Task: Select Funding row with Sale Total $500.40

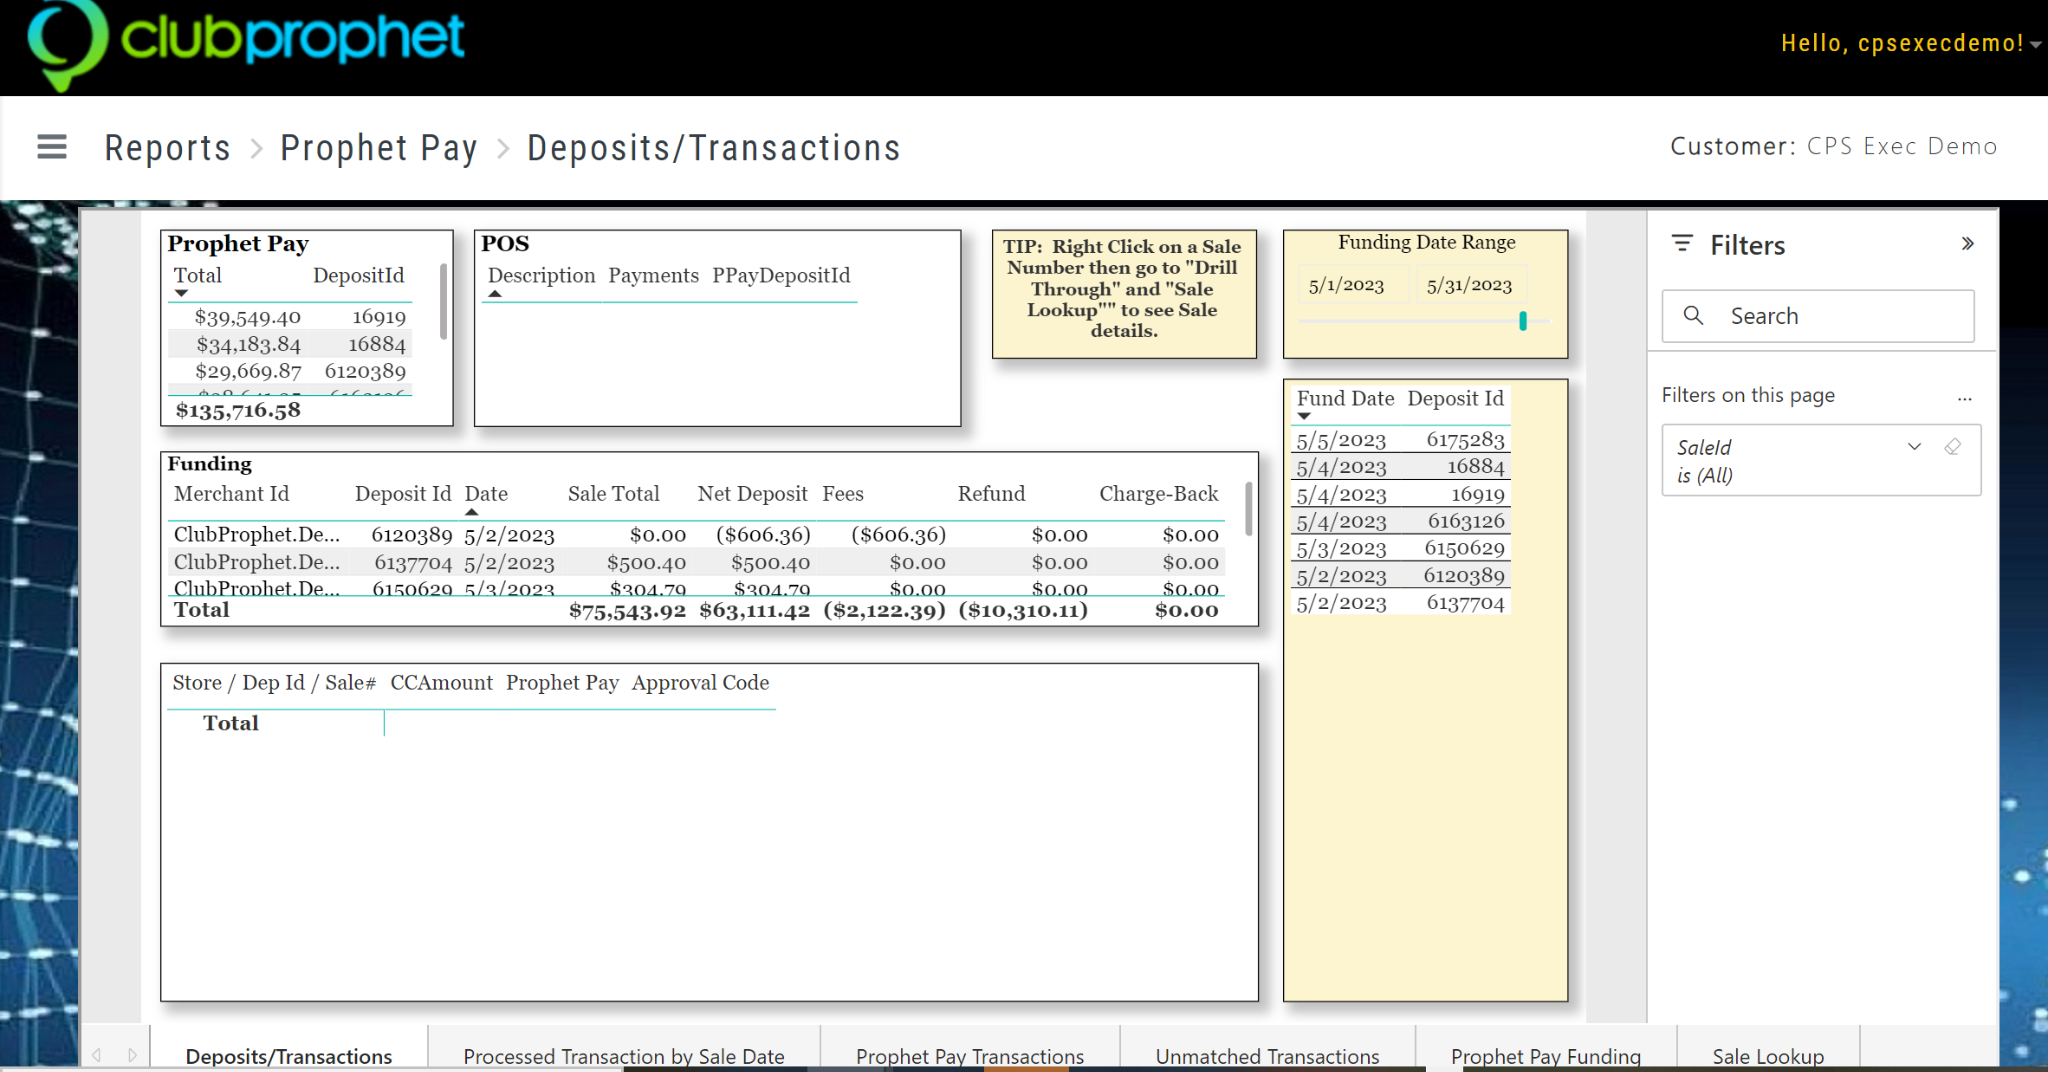Action: click(x=696, y=562)
